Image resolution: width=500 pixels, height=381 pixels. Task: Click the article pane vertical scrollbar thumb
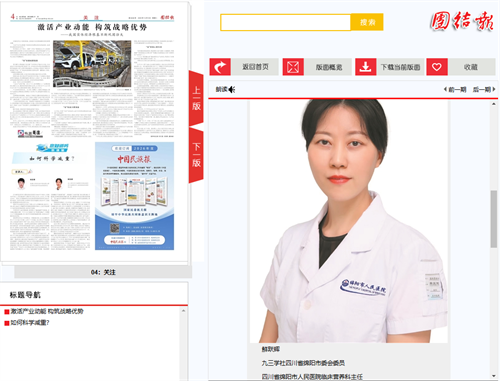(494, 219)
